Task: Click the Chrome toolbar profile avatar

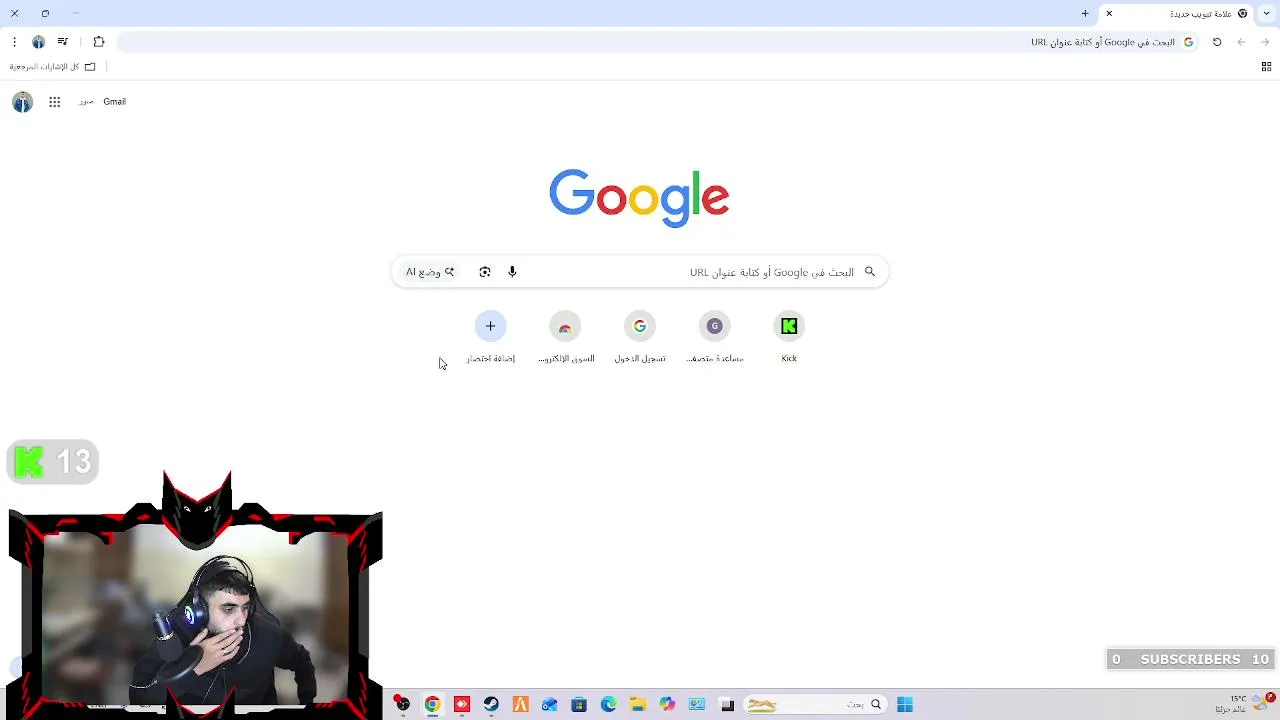Action: click(38, 42)
